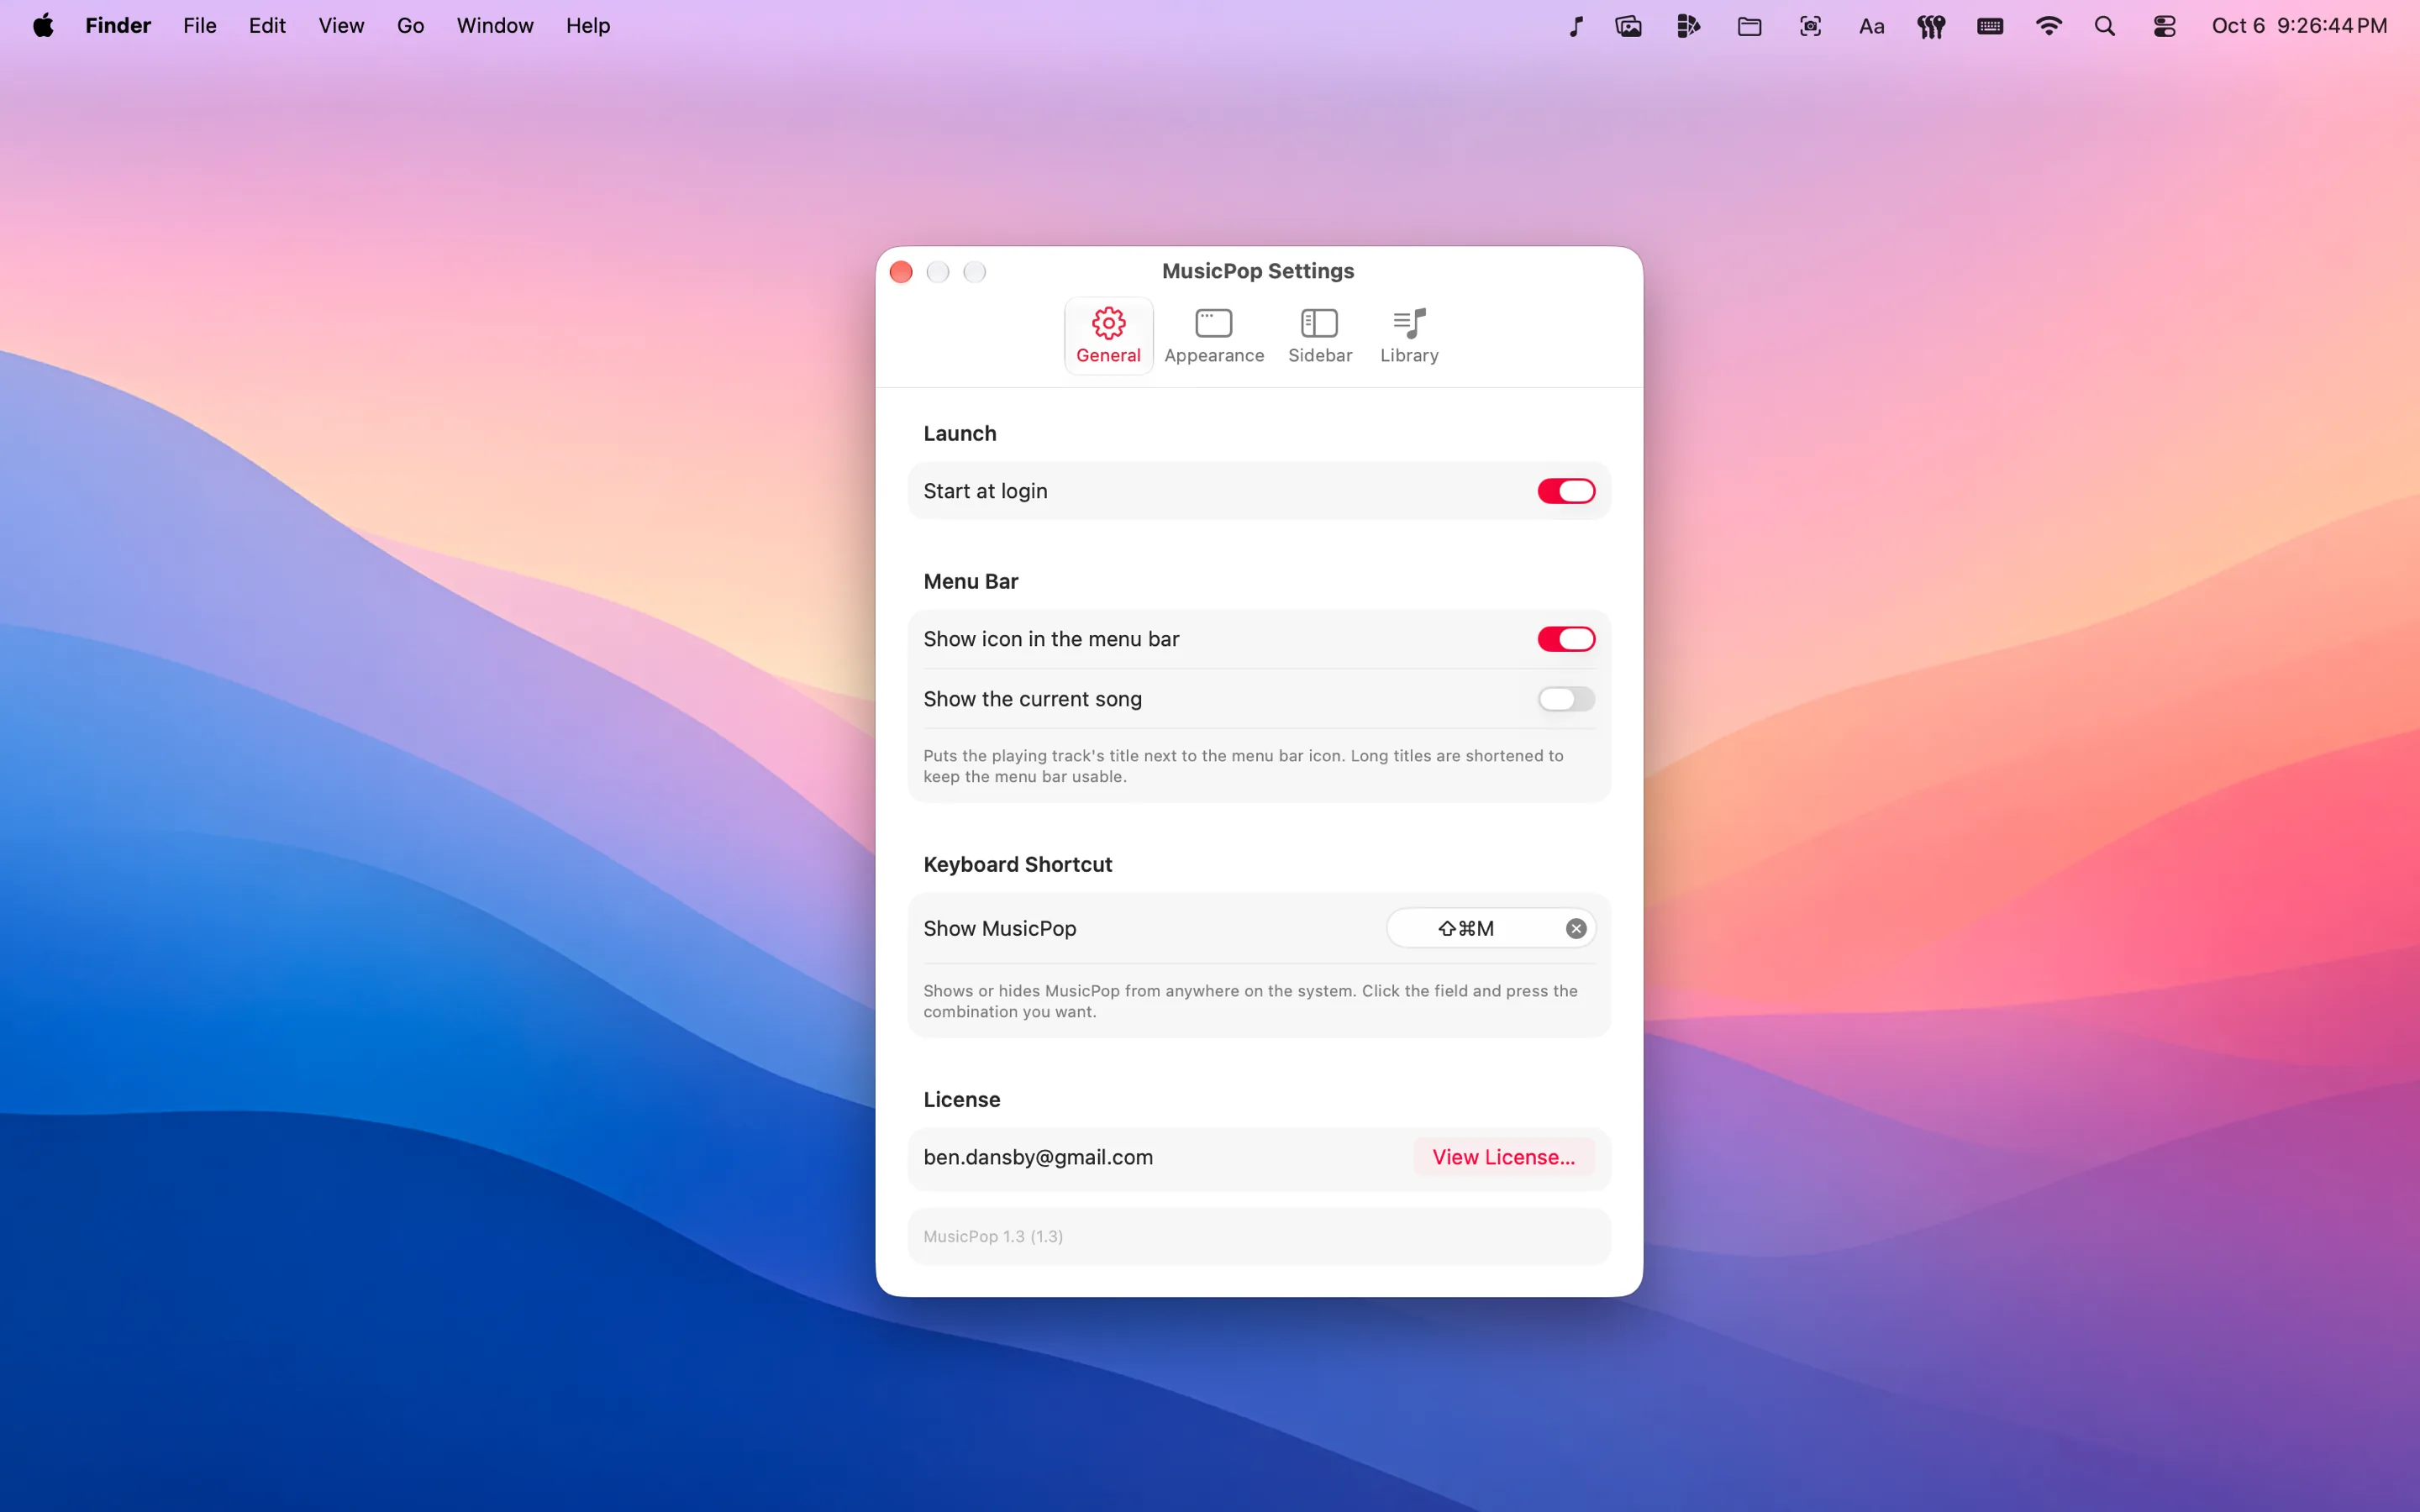Screen dimensions: 2420x1512
Task: Click the MusicPop music note menu bar icon
Action: tap(1575, 26)
